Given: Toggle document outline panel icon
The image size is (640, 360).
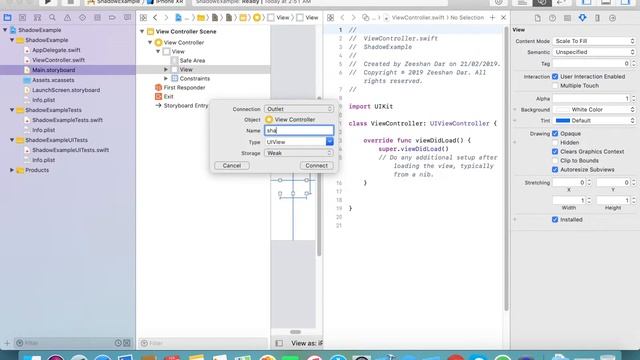Looking at the screenshot, I should pyautogui.click(x=279, y=343).
